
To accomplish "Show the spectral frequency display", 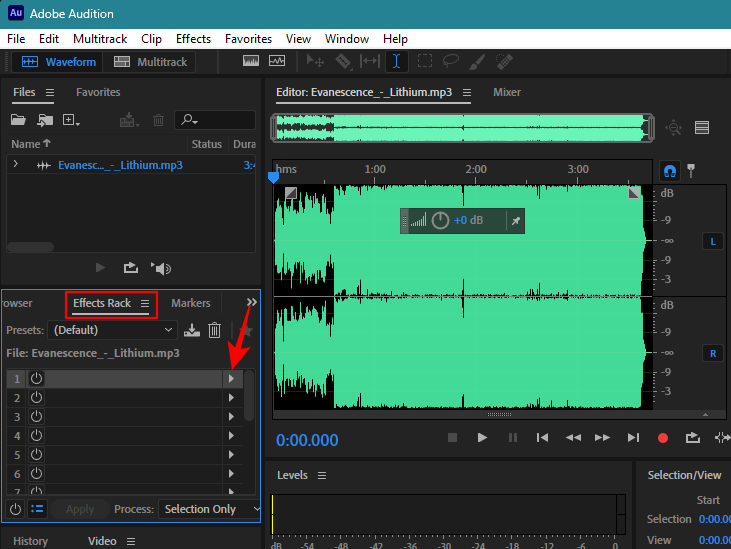I will [x=249, y=62].
